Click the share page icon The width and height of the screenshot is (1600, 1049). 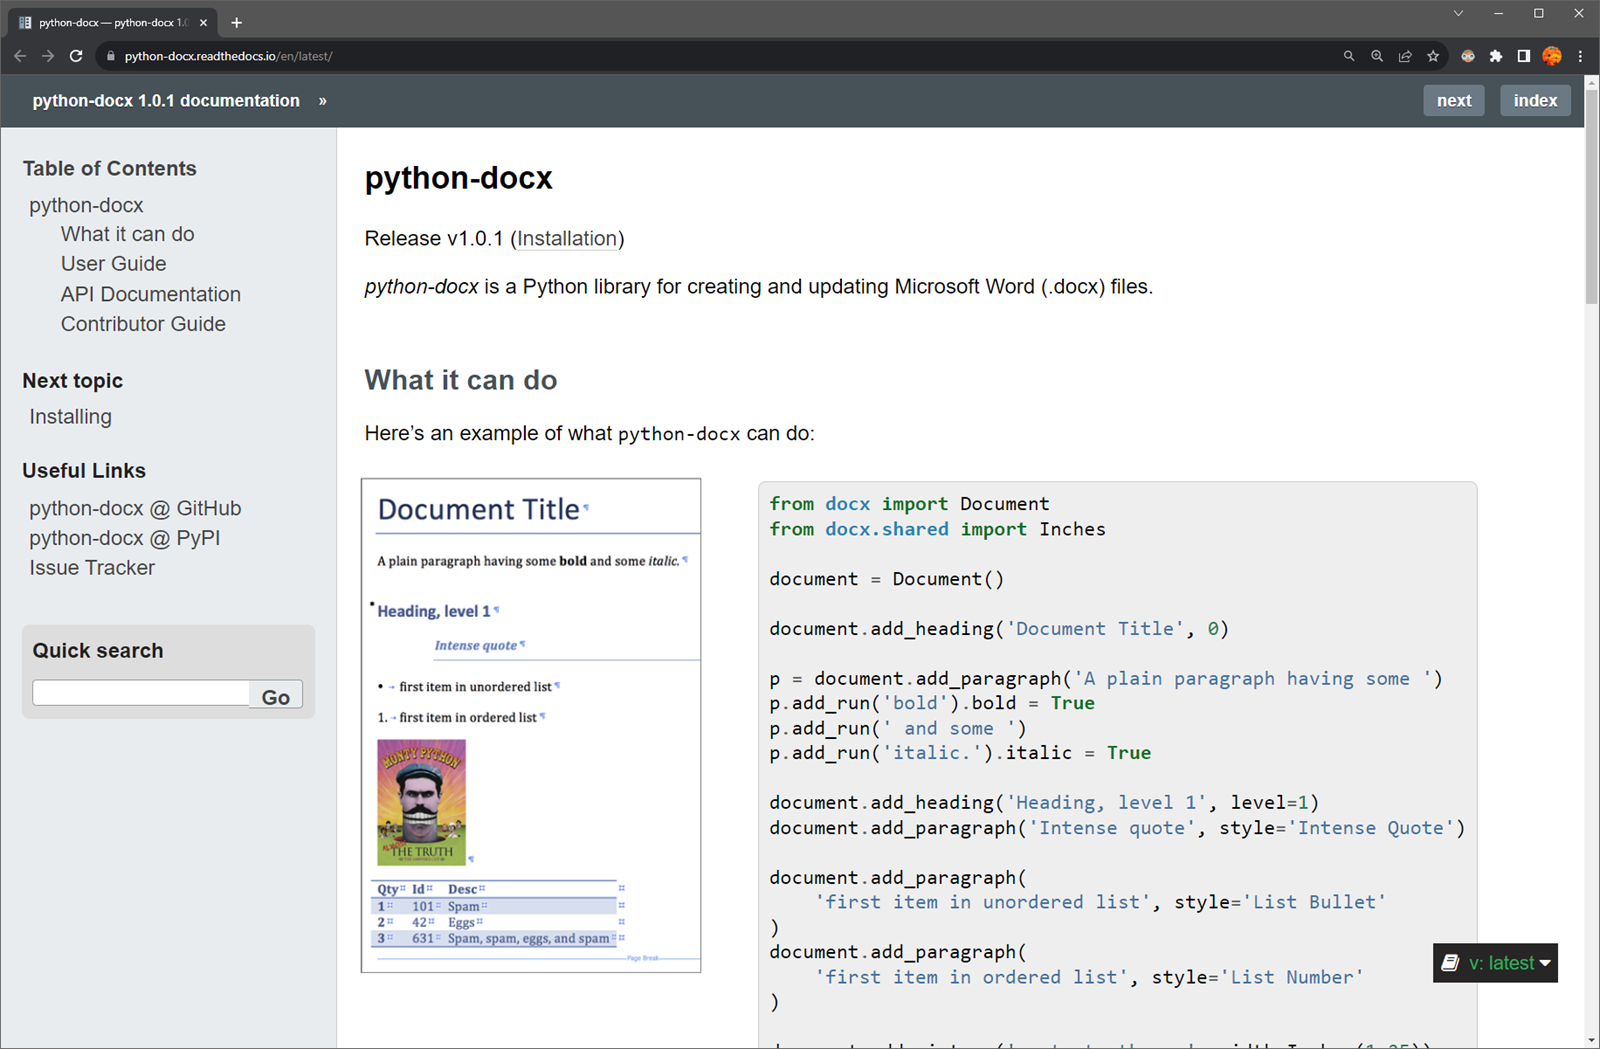(1405, 56)
